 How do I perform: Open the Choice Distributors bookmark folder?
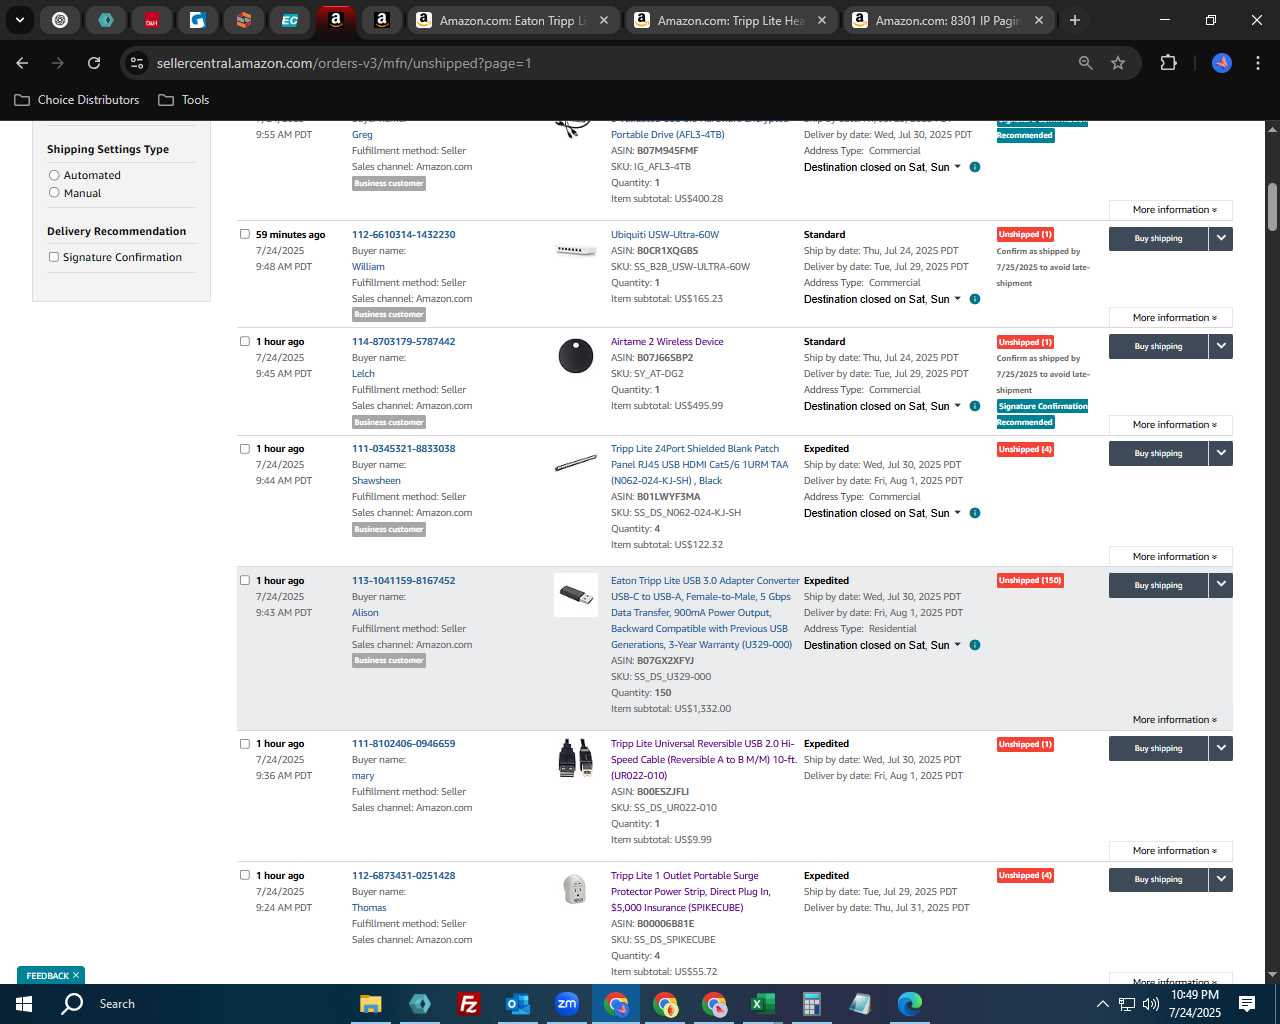tap(77, 100)
